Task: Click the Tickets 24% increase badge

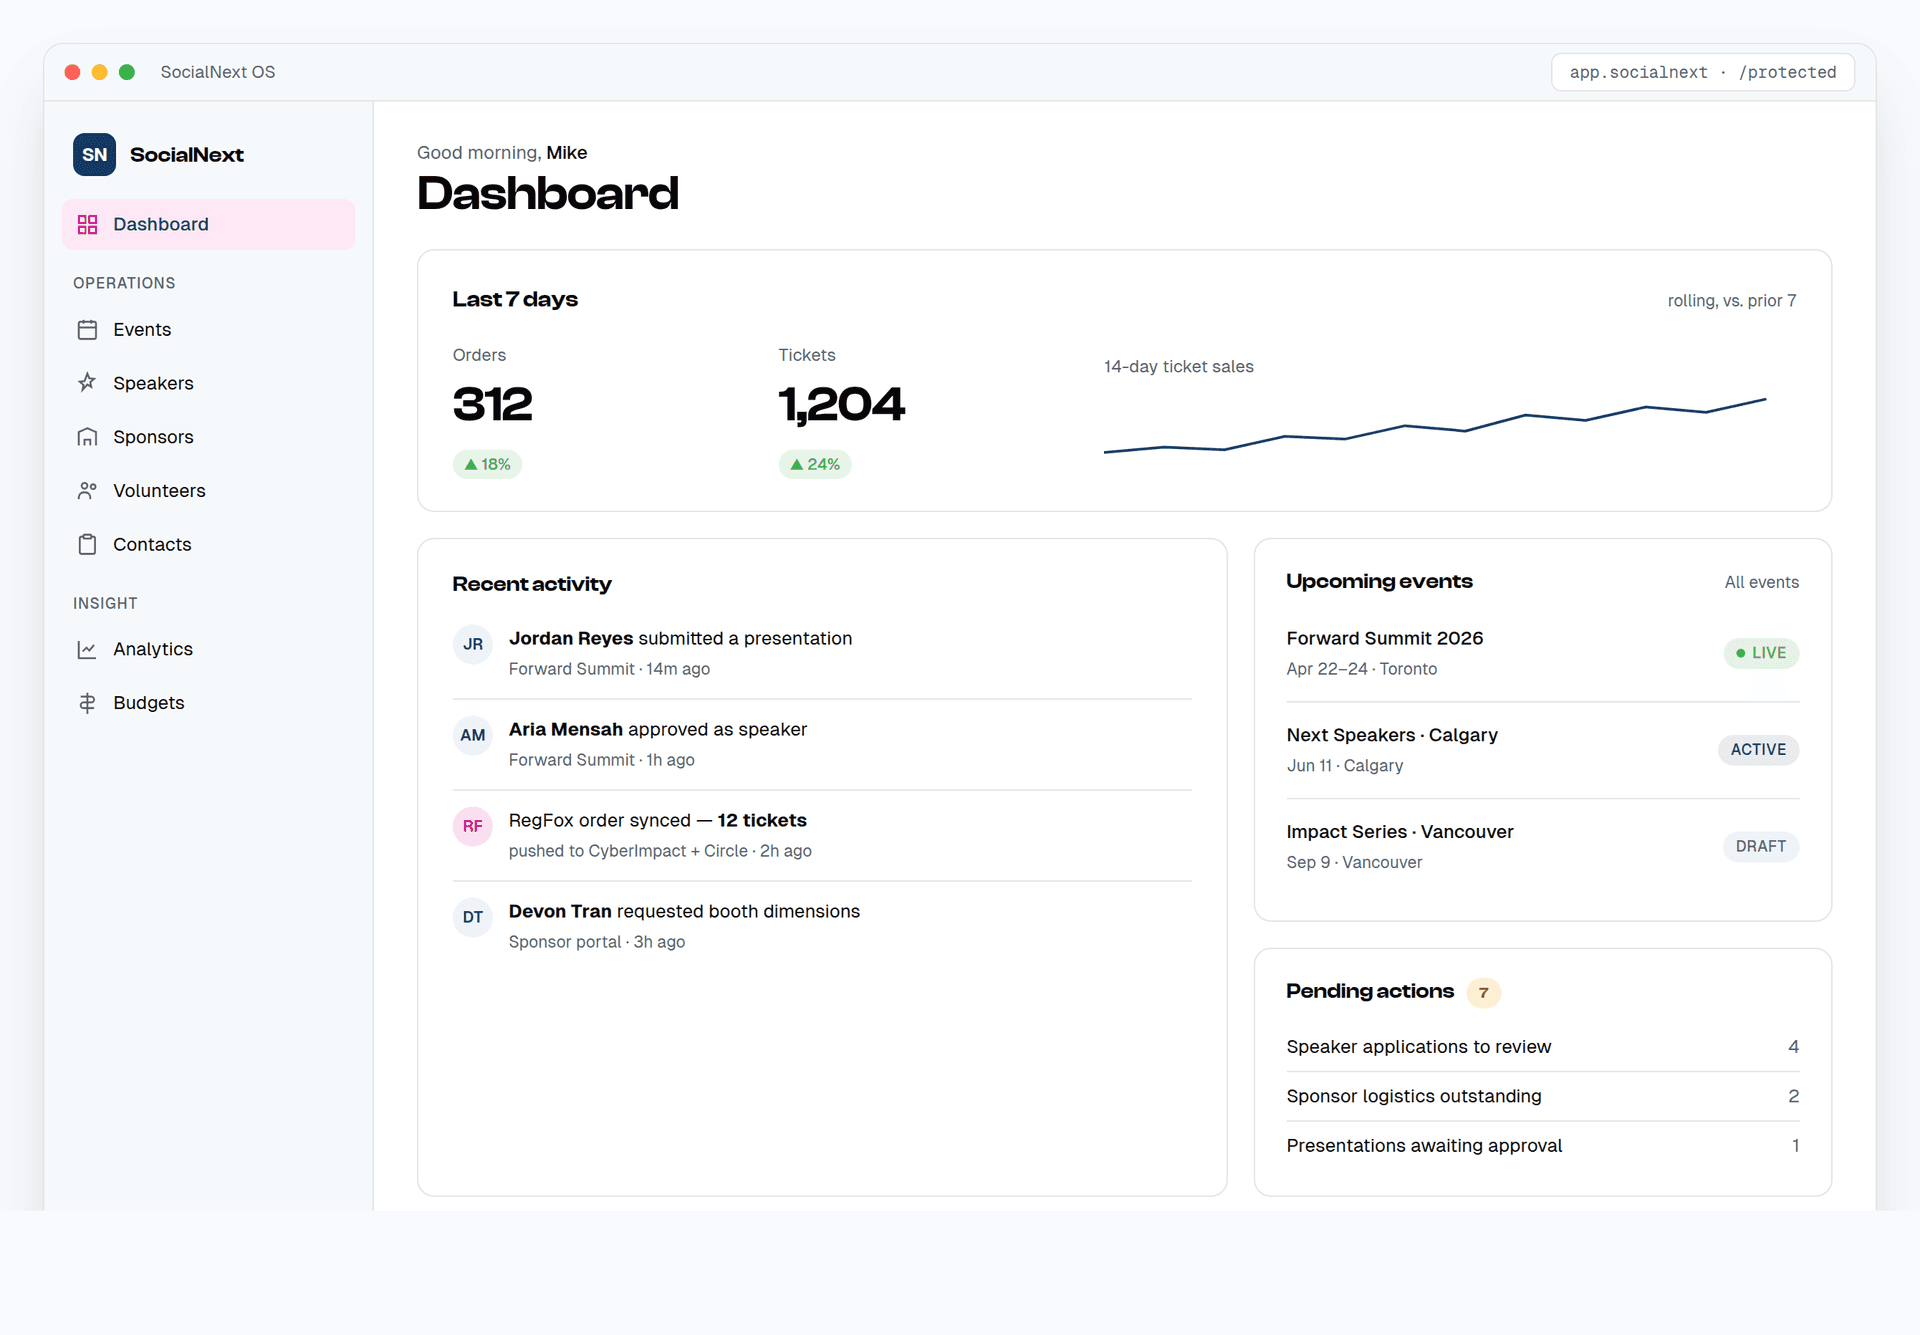Action: tap(814, 464)
